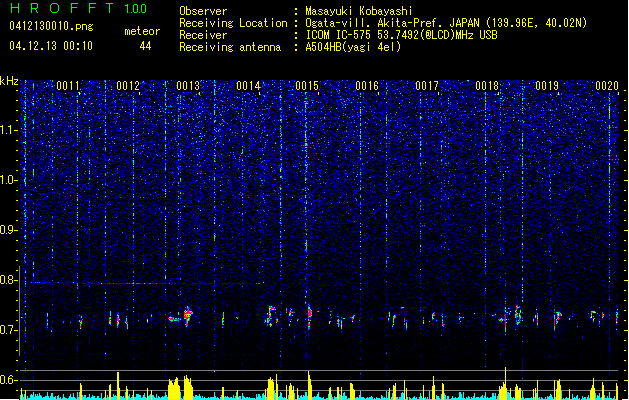Click the red meteor echo near 0015
The width and height of the screenshot is (629, 400).
click(x=309, y=314)
